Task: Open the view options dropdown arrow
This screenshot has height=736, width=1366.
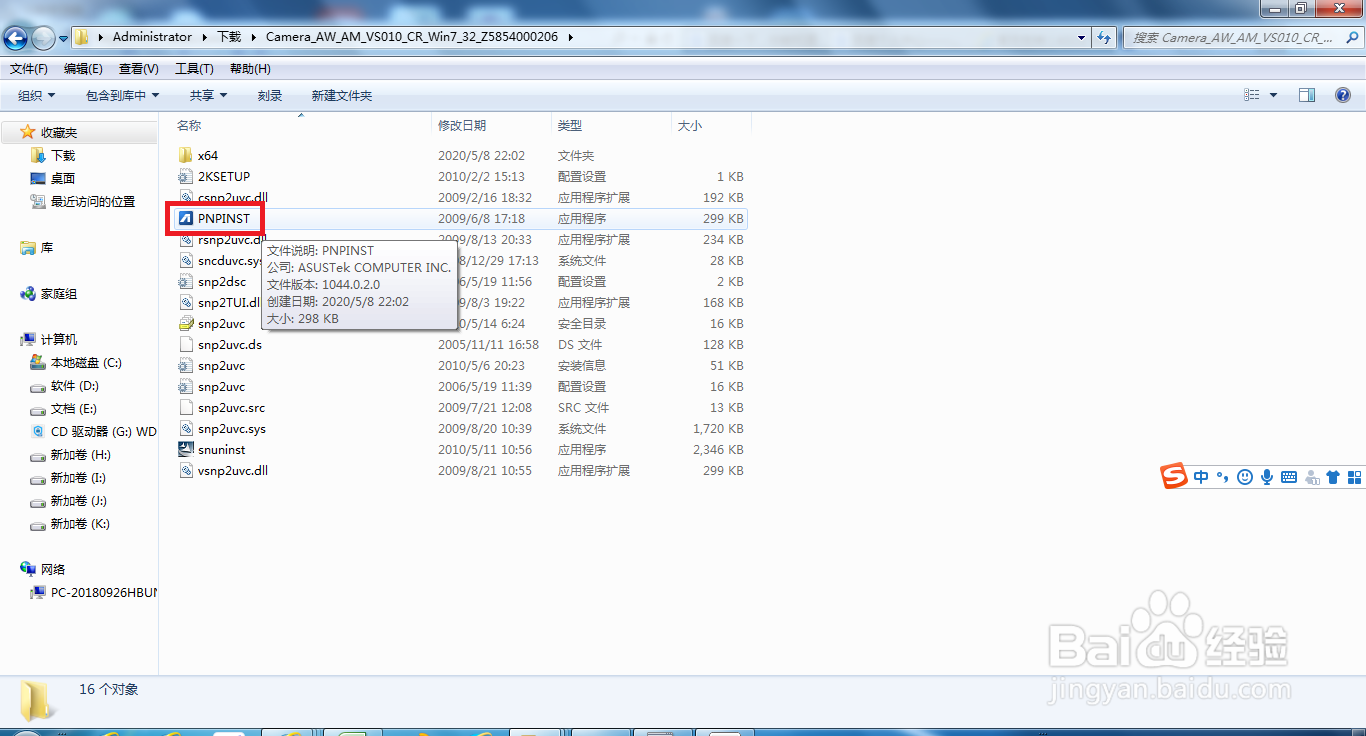Action: 1273,95
